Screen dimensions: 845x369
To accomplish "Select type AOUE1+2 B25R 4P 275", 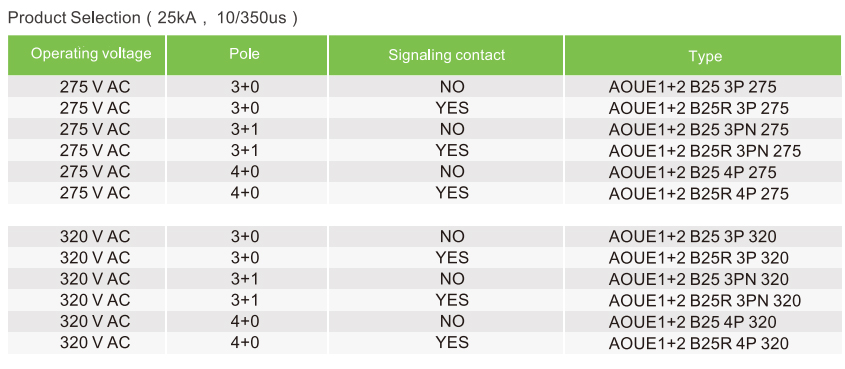I will coord(698,193).
